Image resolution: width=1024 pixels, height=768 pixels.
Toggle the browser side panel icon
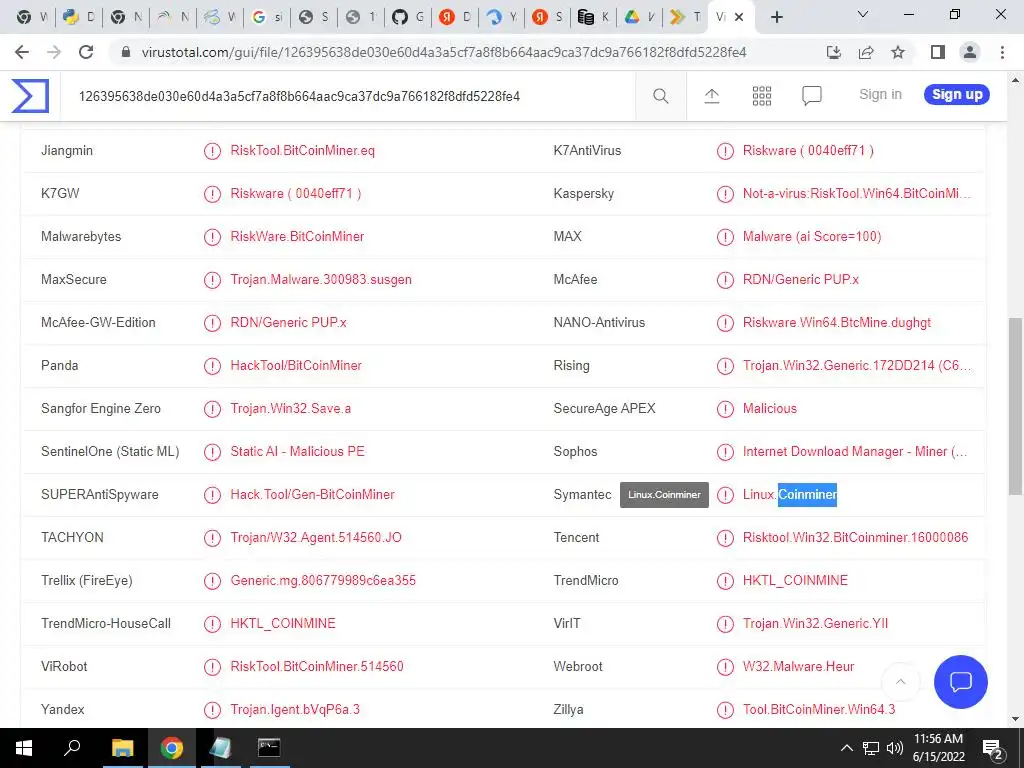click(938, 52)
